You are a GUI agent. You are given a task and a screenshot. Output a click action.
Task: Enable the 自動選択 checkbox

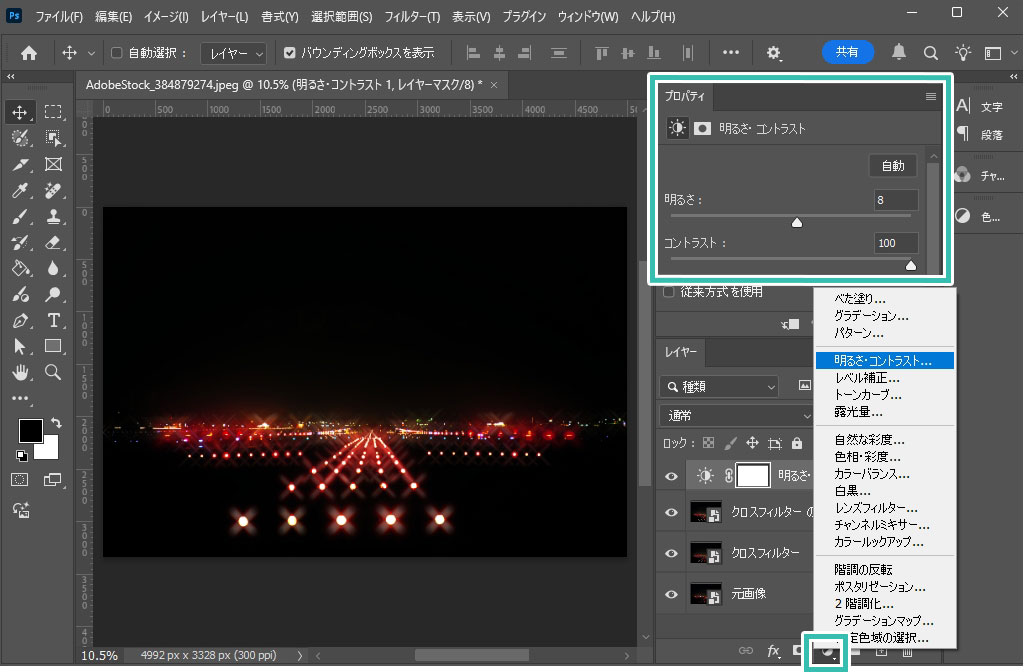point(116,53)
